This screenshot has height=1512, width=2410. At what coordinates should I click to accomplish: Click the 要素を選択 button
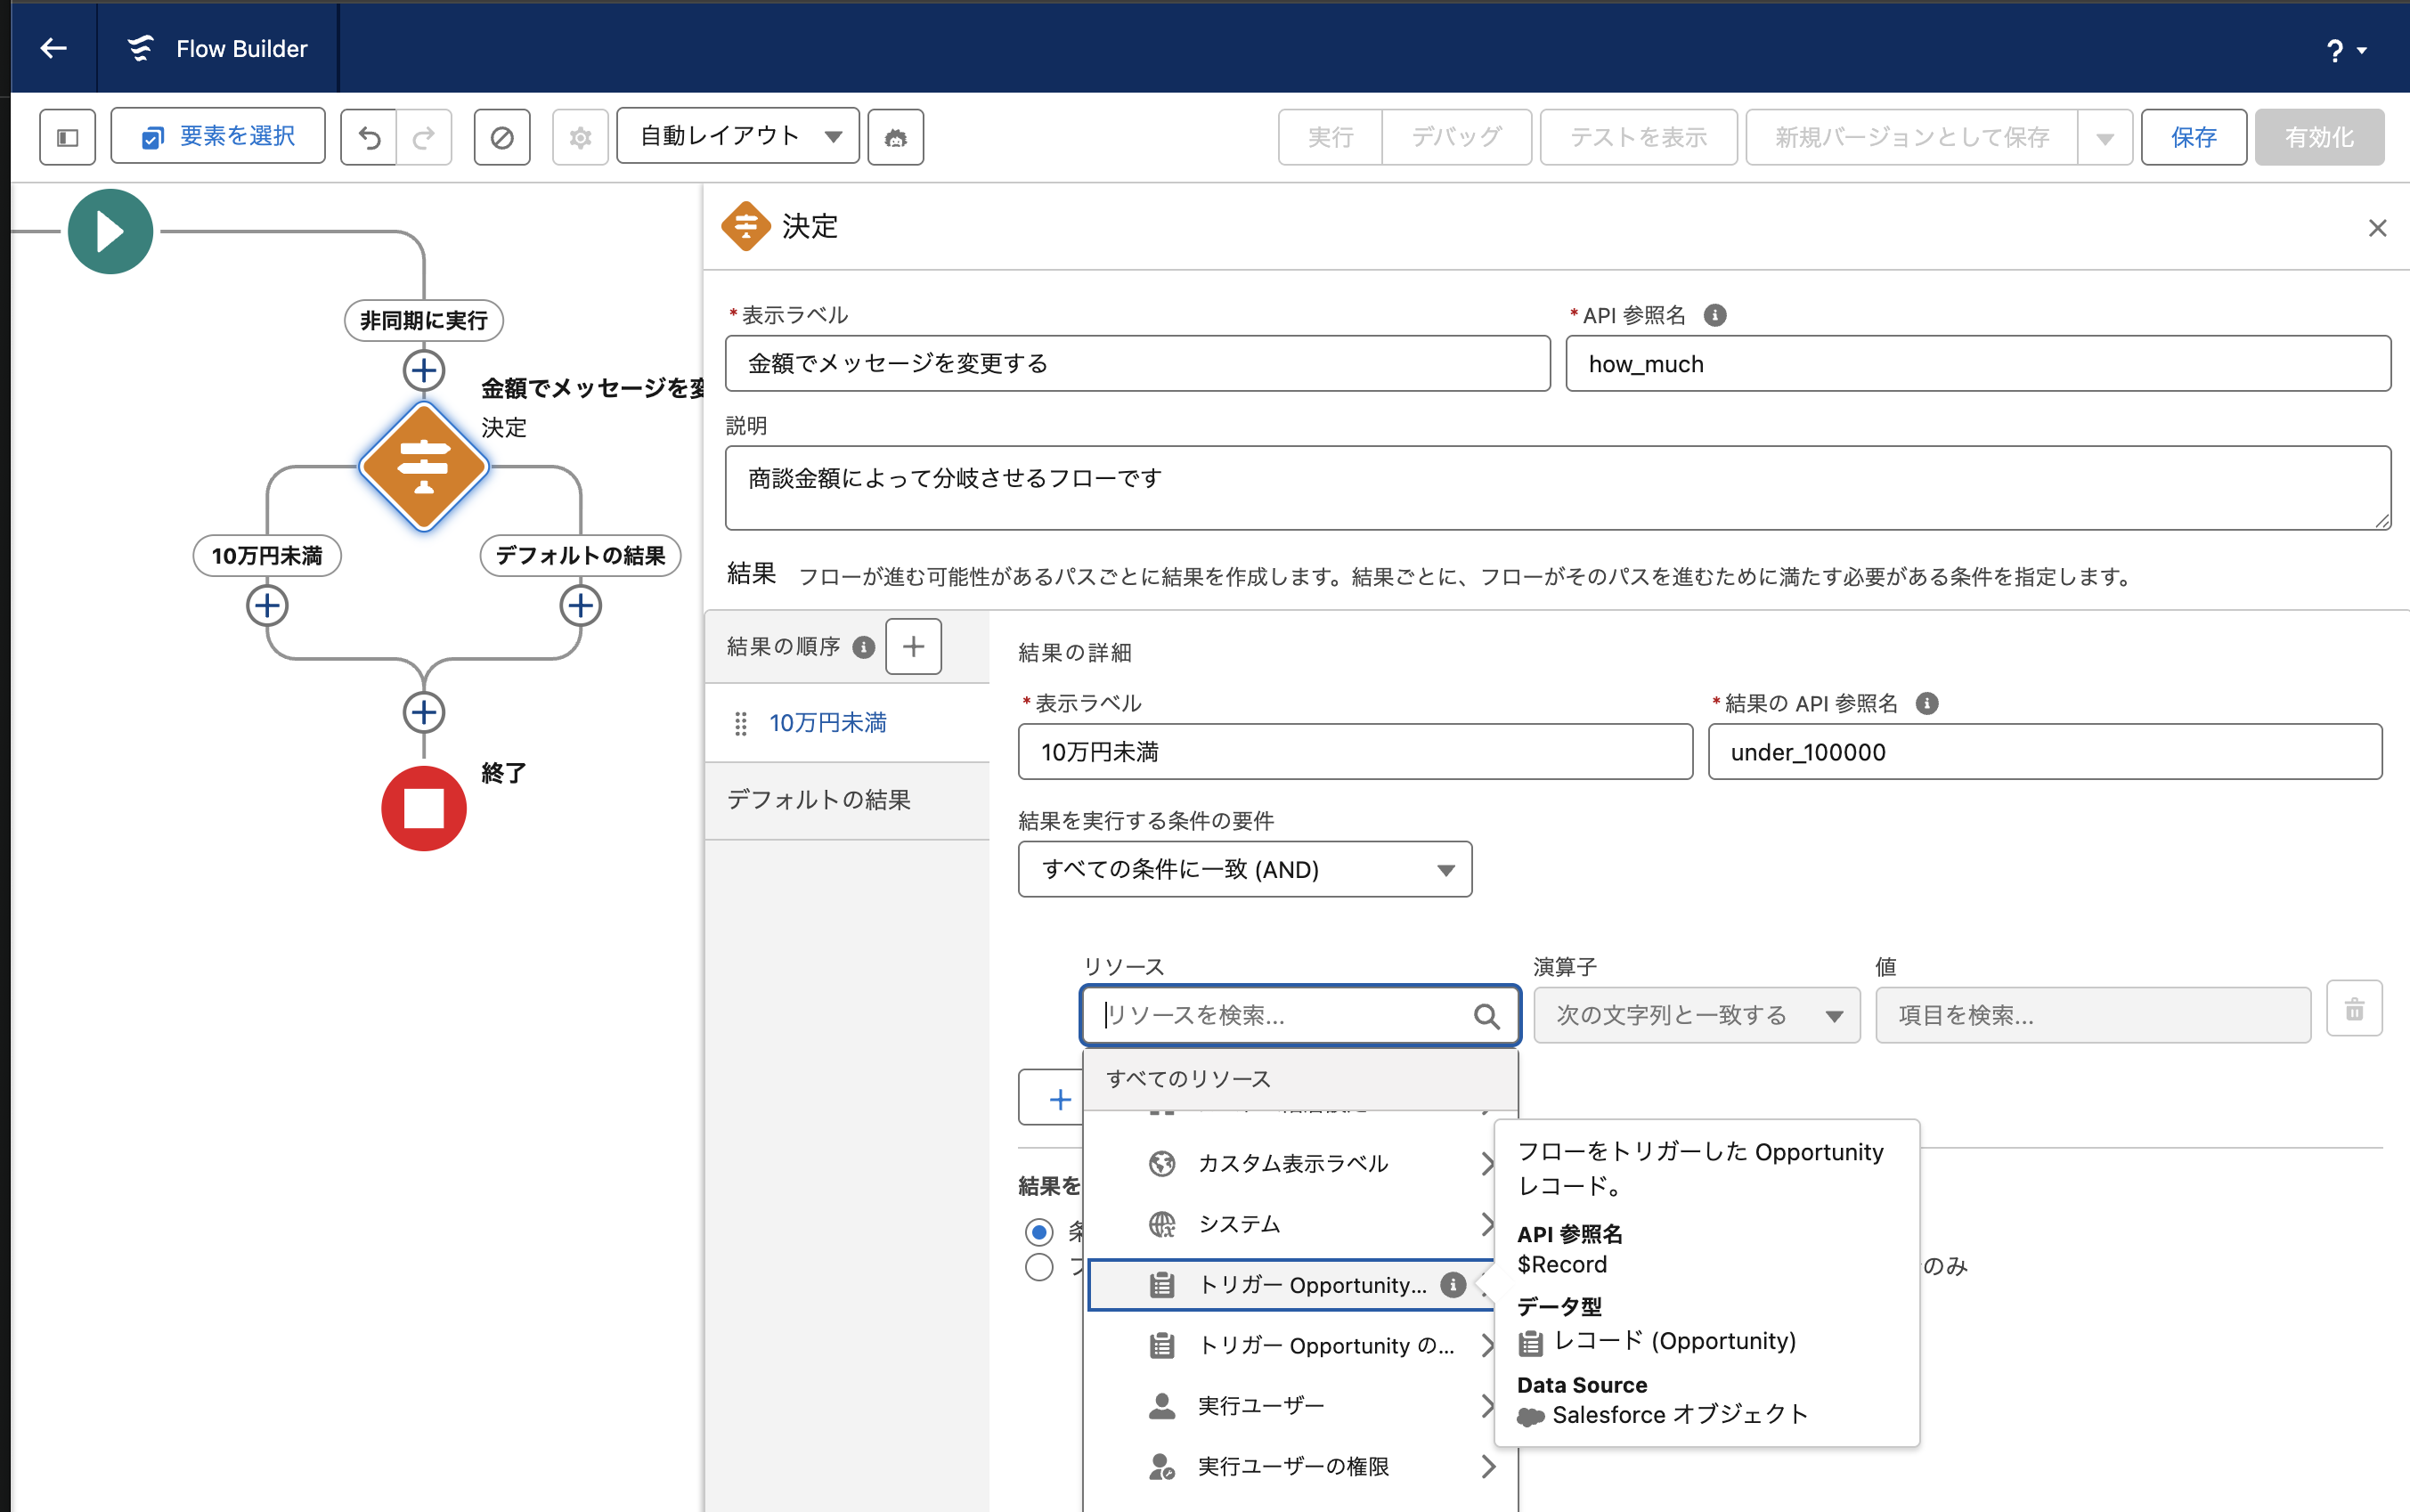click(x=218, y=136)
